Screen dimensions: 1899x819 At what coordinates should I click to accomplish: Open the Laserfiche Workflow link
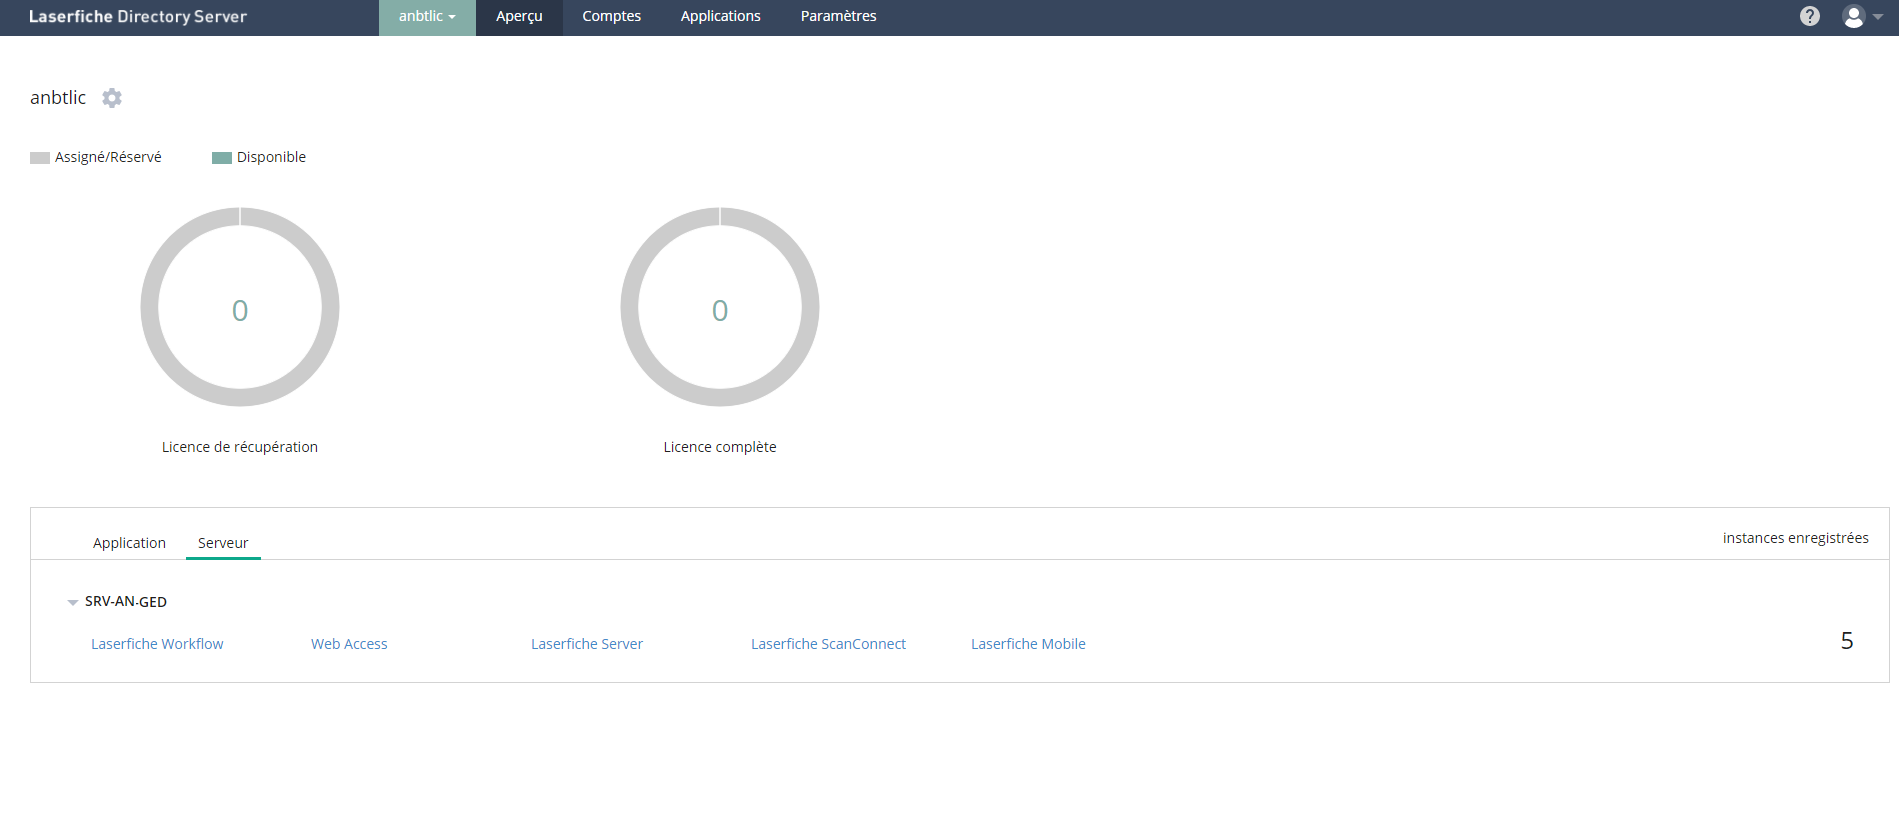click(157, 644)
